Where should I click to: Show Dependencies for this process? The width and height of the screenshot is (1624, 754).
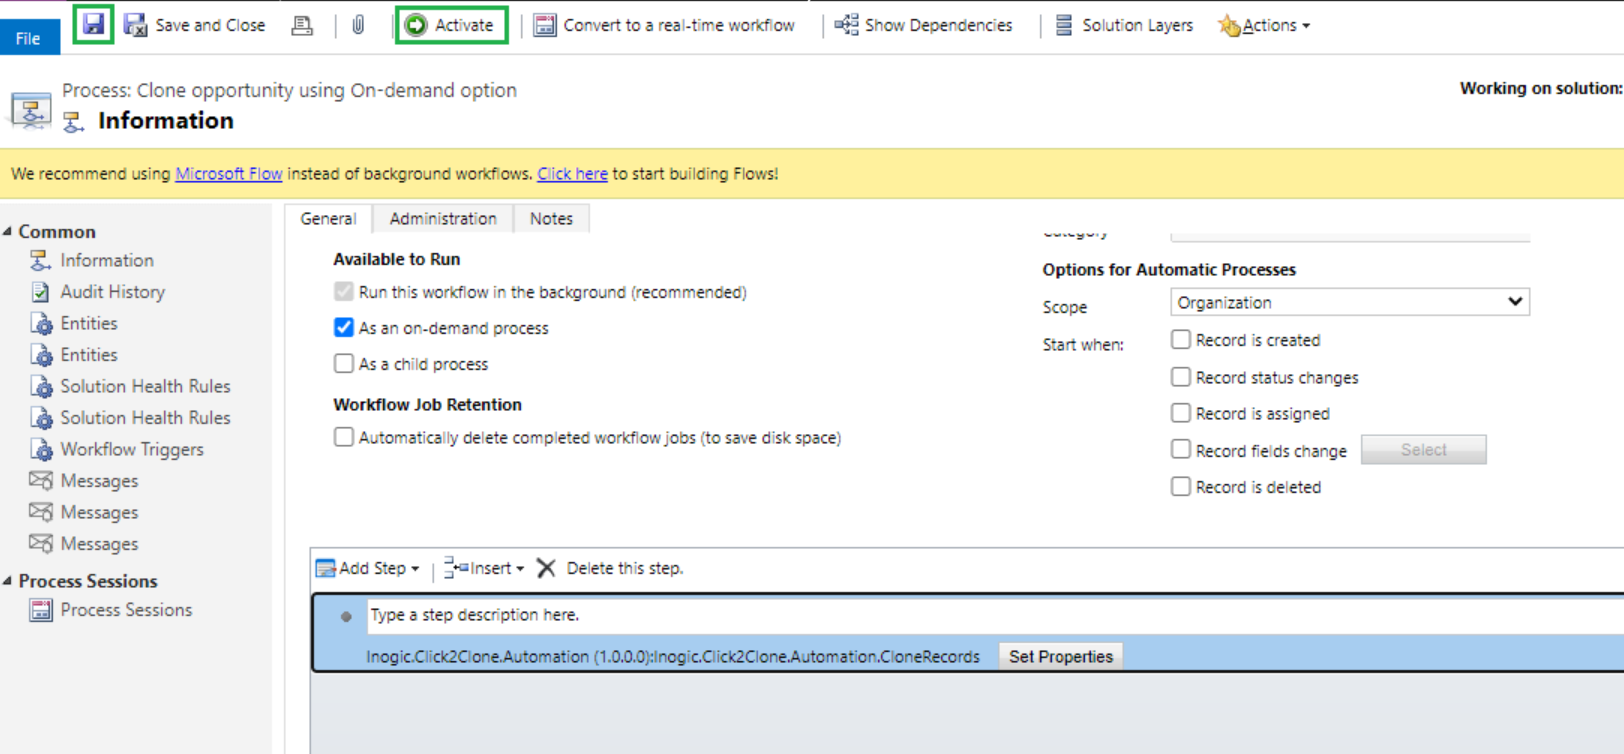tap(923, 25)
